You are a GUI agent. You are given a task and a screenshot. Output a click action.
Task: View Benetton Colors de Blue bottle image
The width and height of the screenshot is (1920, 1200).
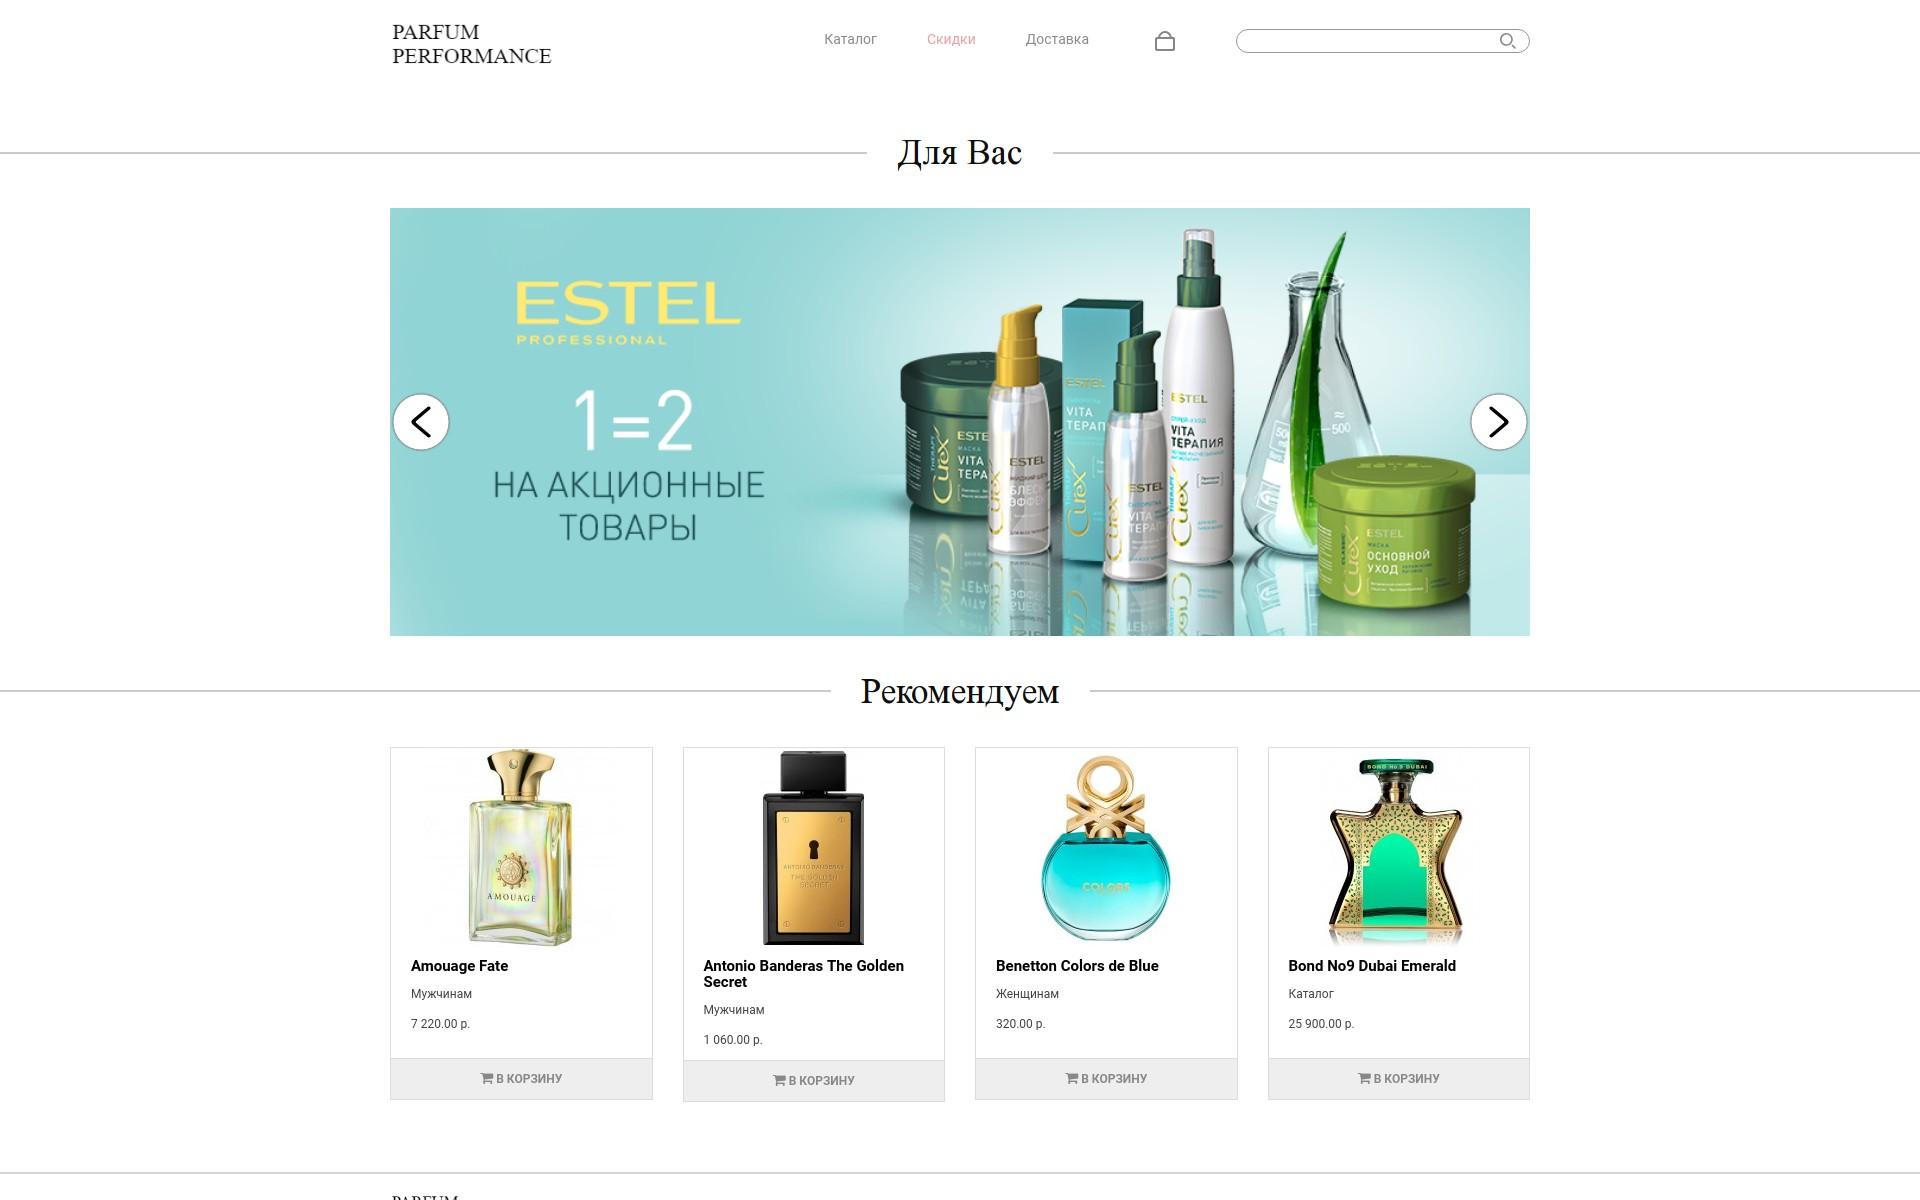[x=1106, y=847]
